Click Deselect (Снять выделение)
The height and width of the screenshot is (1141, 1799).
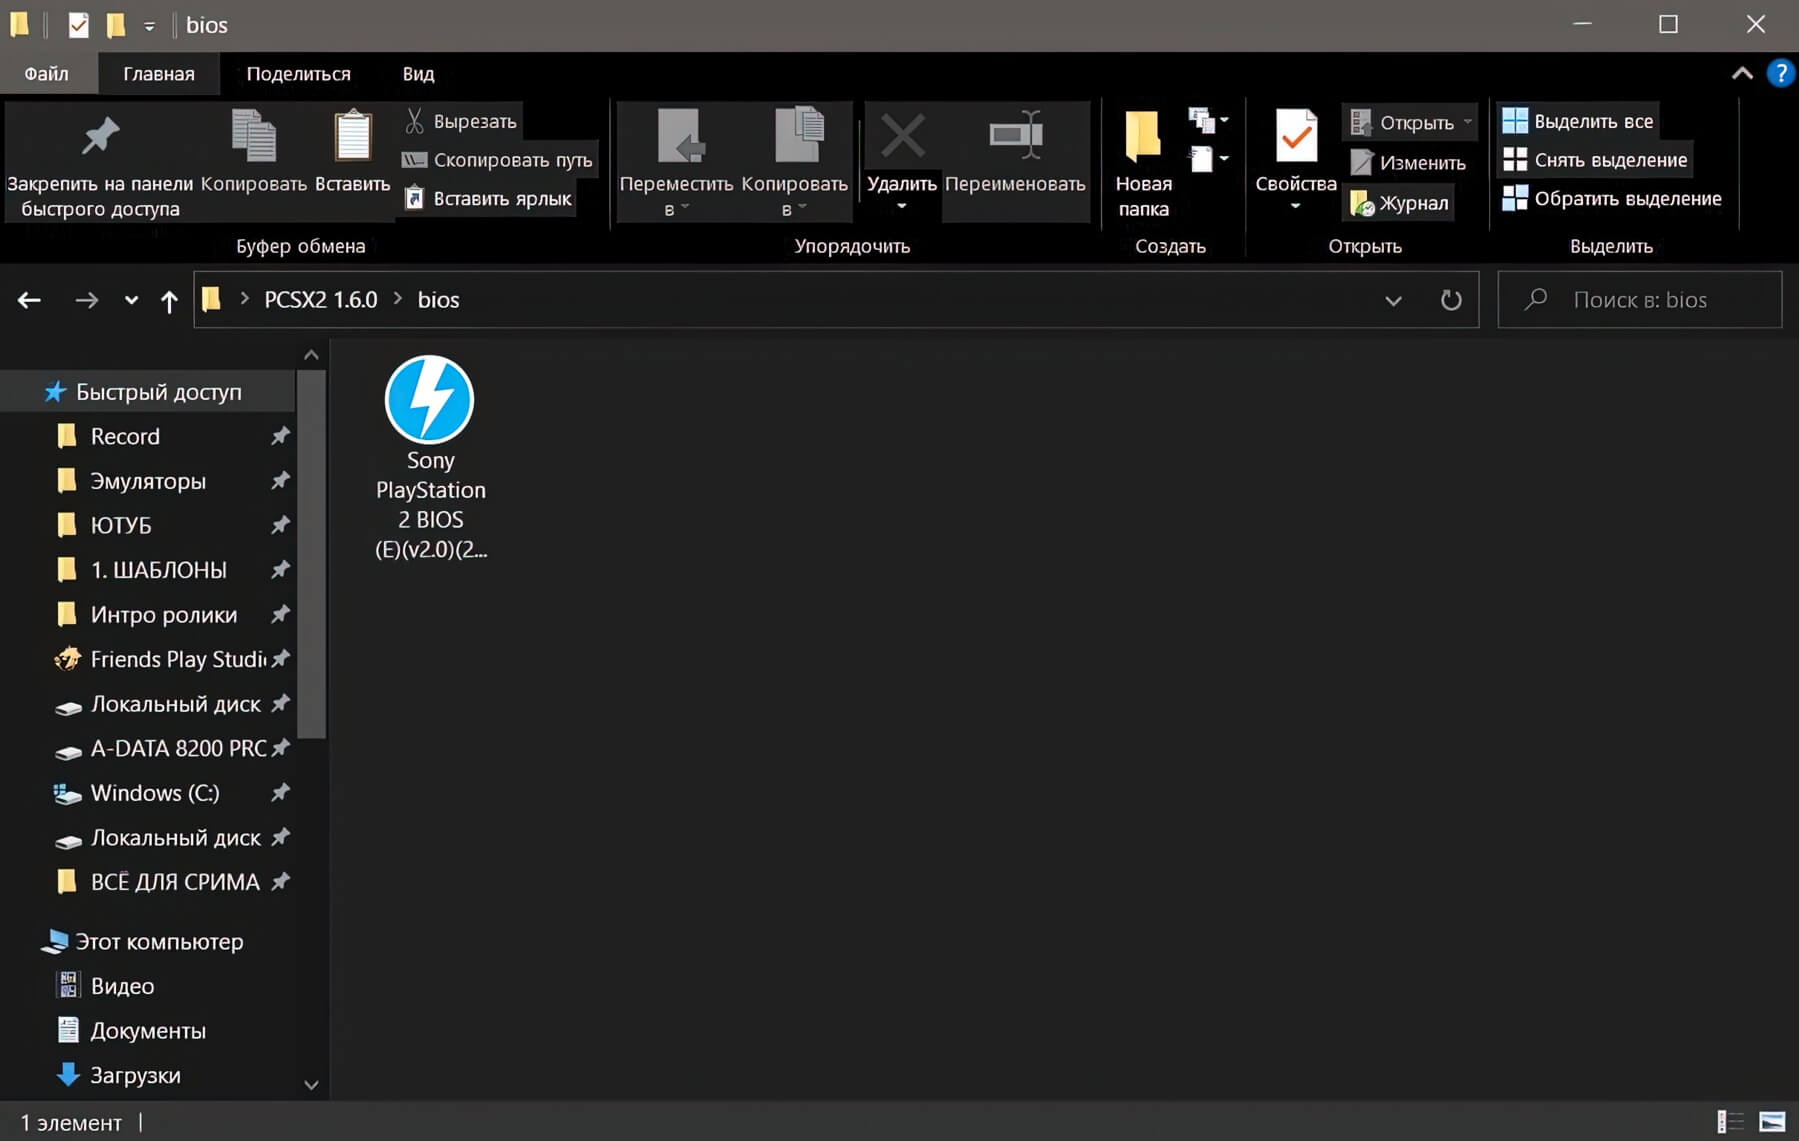[1595, 160]
